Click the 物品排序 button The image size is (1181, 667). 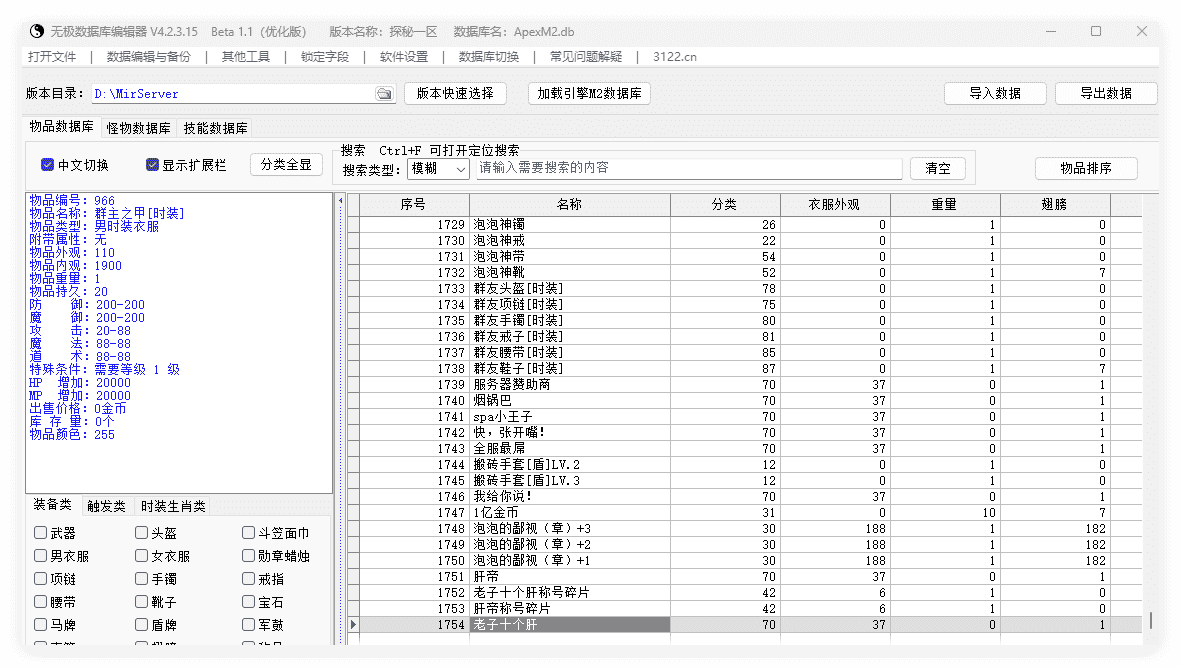[x=1085, y=168]
